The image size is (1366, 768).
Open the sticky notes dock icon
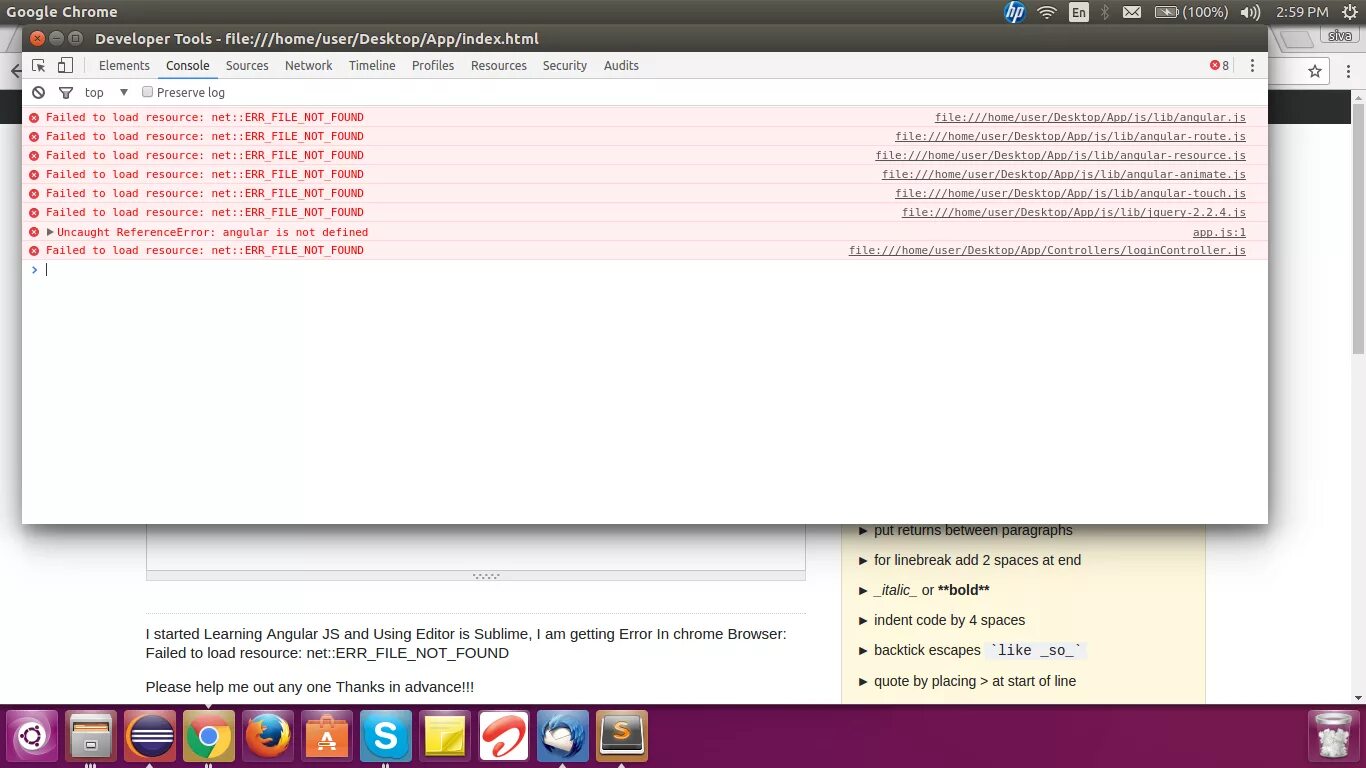445,737
